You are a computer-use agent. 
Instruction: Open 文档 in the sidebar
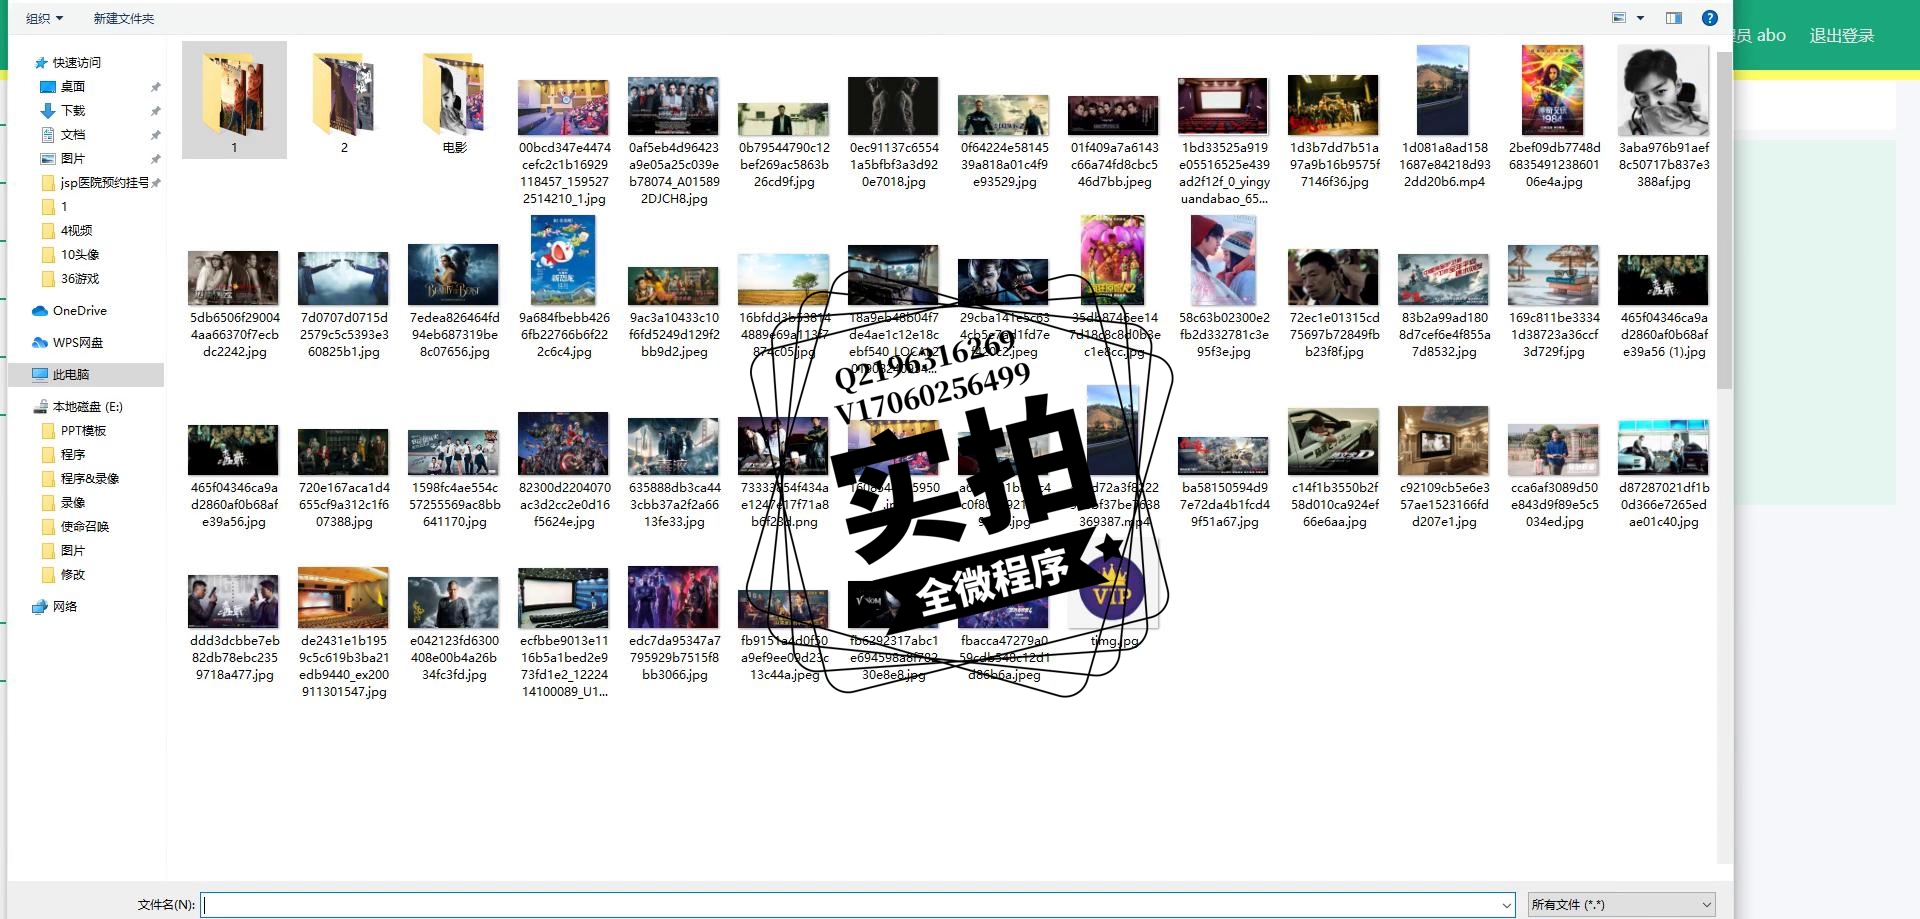73,135
